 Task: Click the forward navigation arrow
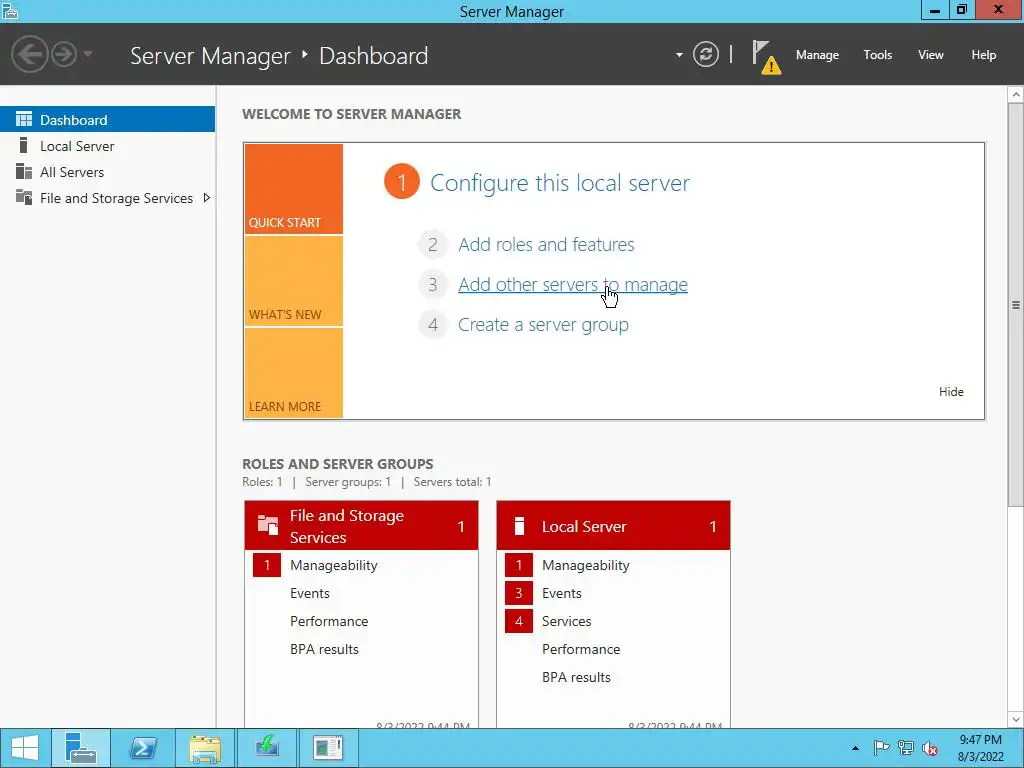pos(64,54)
